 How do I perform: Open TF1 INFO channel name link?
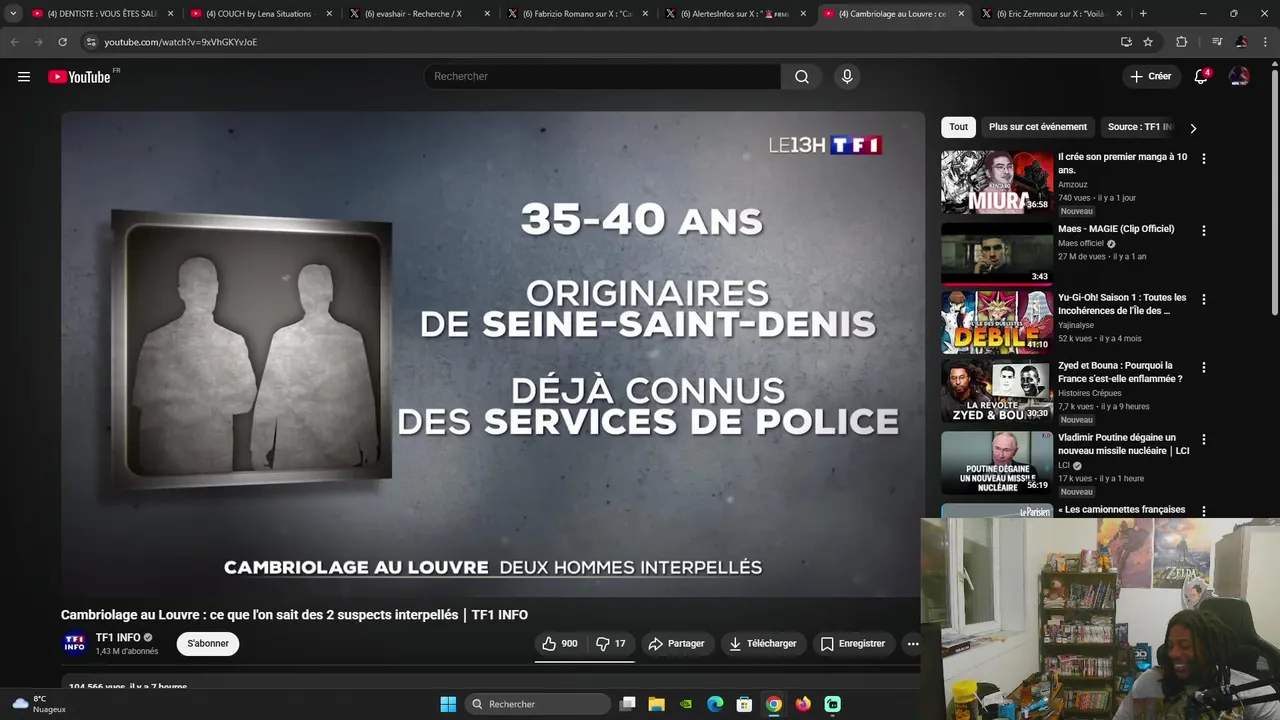[x=118, y=638]
